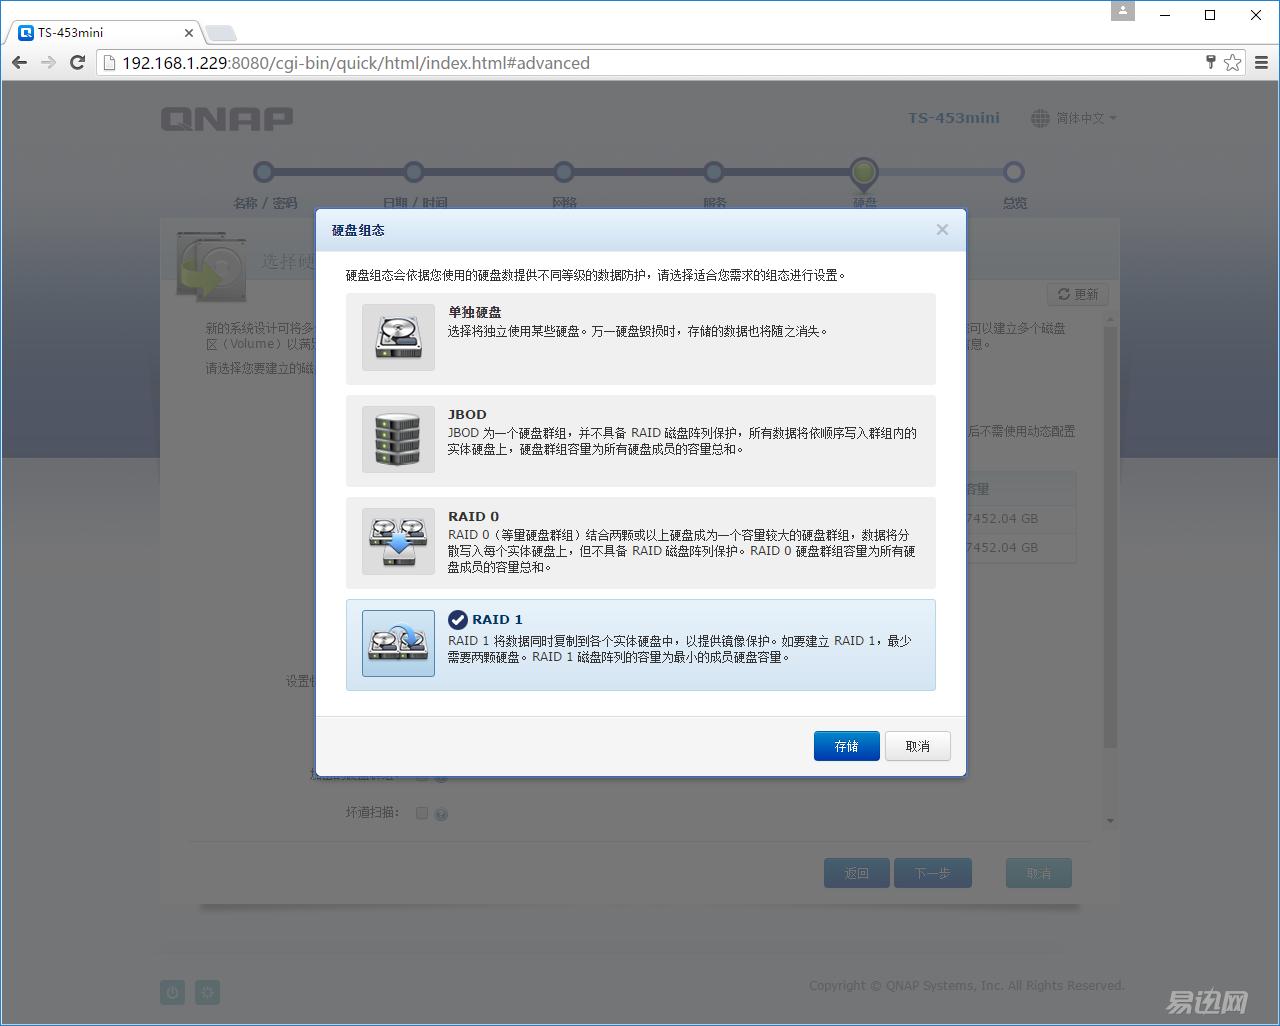Select the RAID 1 option title
This screenshot has width=1280, height=1026.
pos(498,619)
